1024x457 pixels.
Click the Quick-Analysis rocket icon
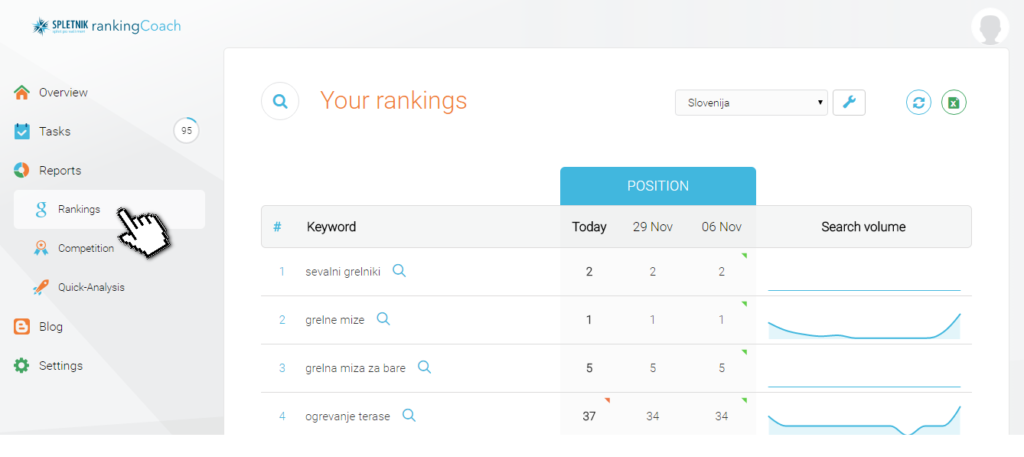tap(41, 287)
